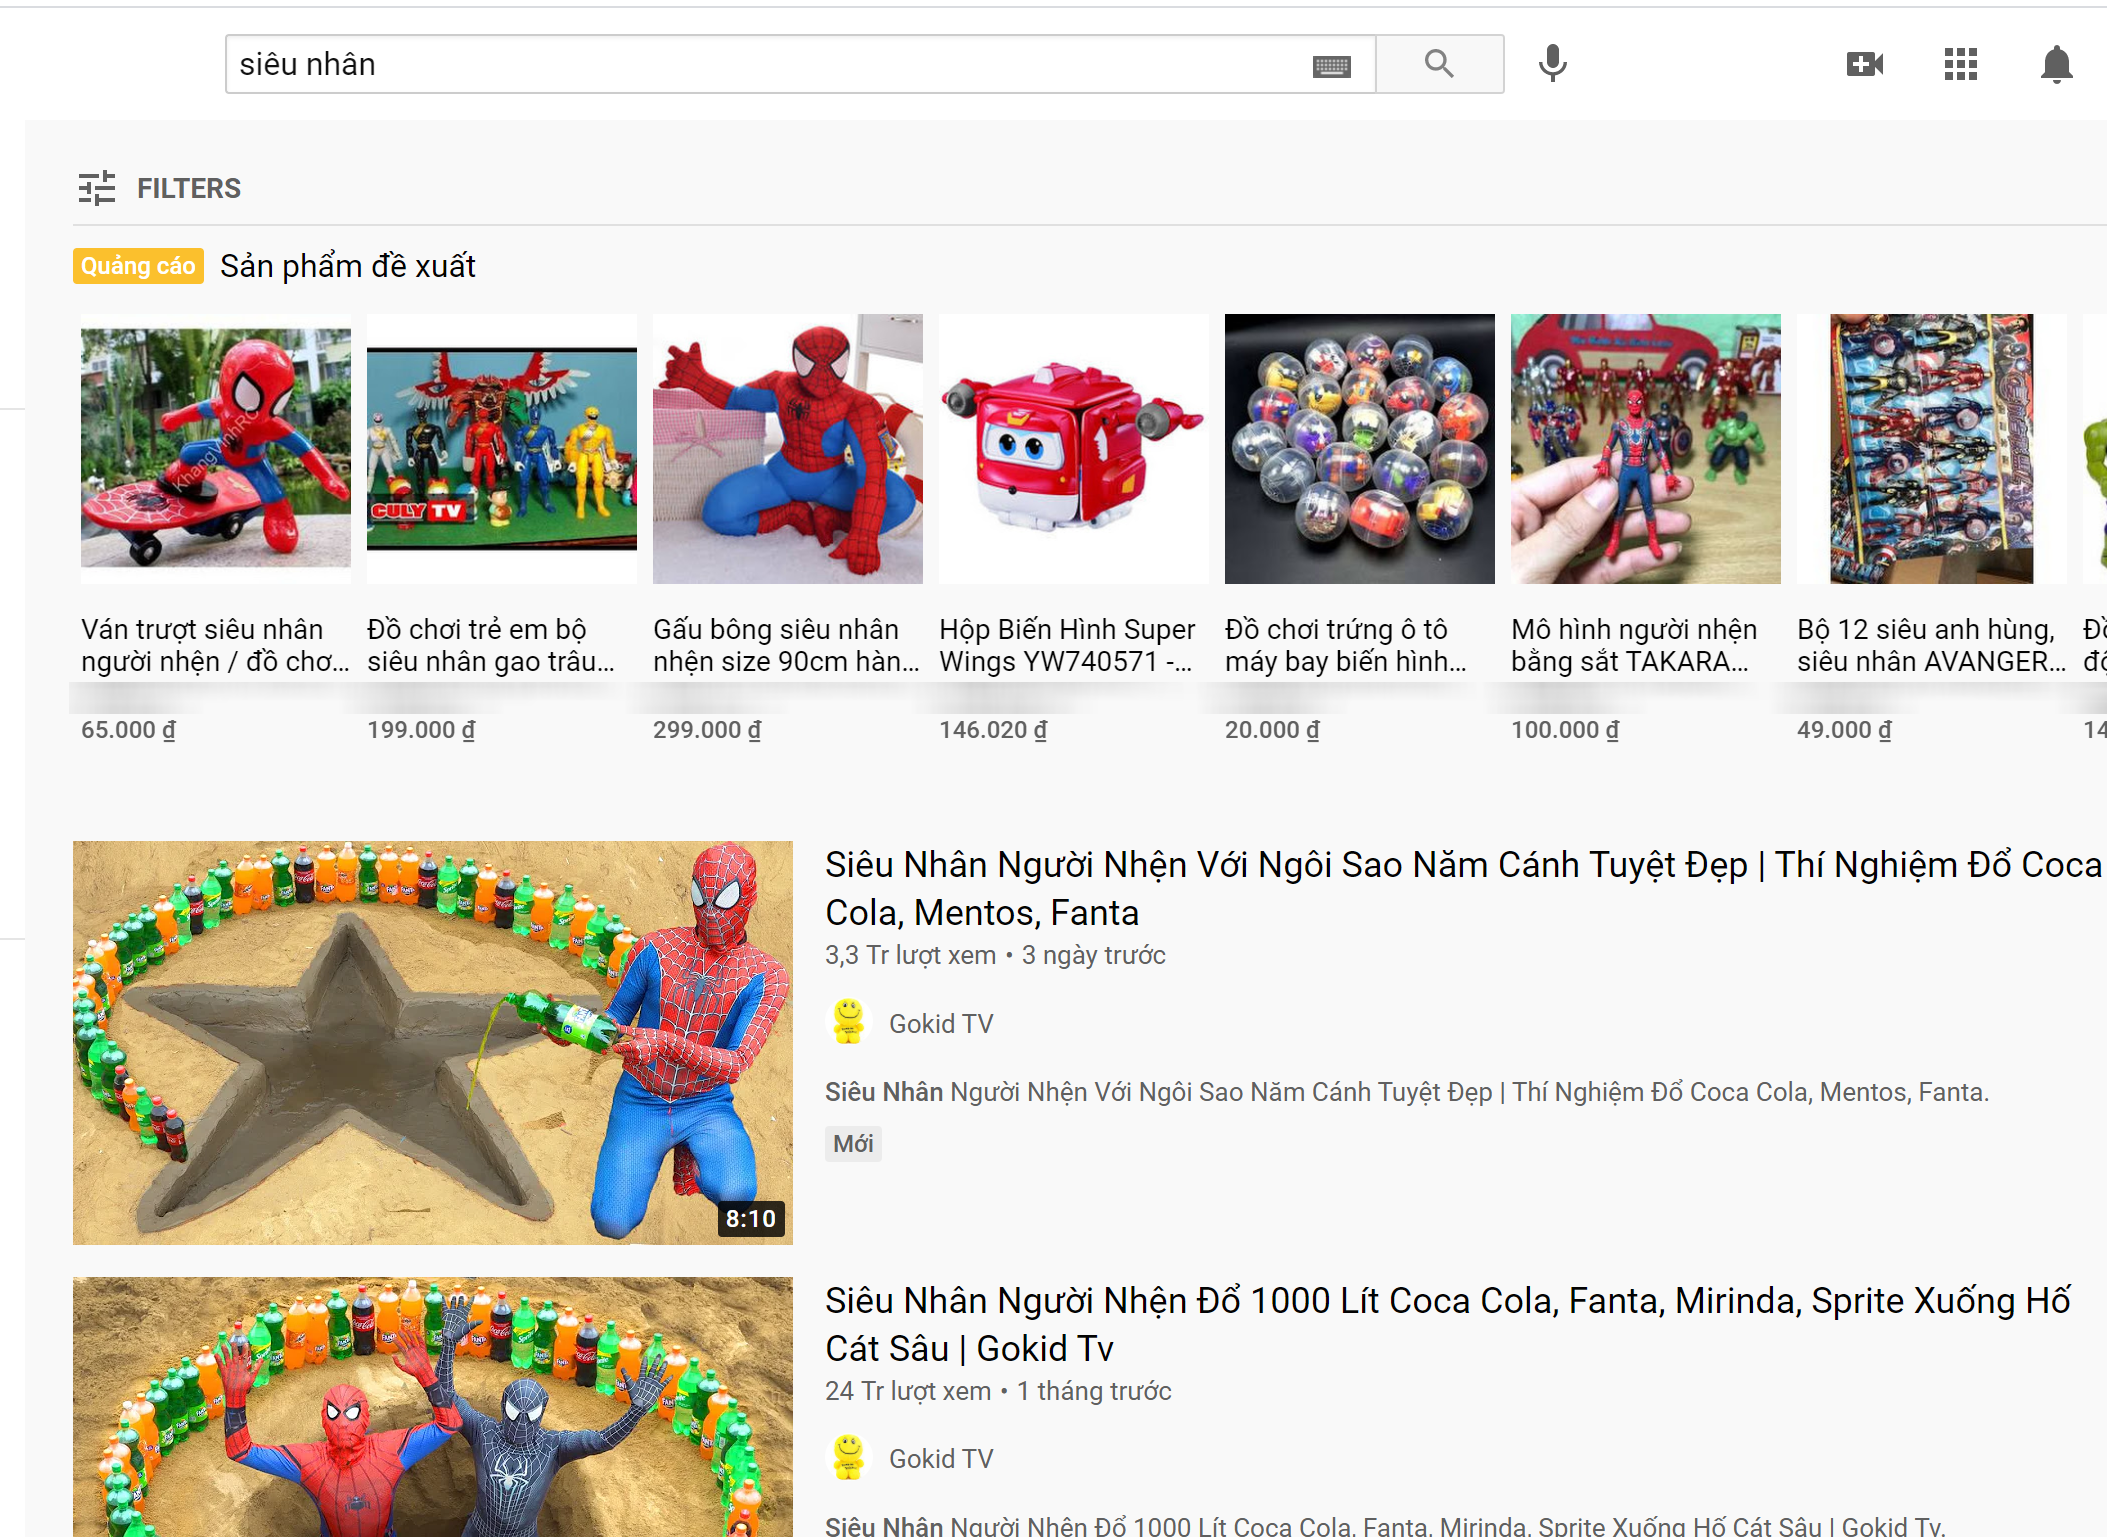Open Gokid TV channel name on star video
This screenshot has width=2107, height=1537.
coord(941,1024)
